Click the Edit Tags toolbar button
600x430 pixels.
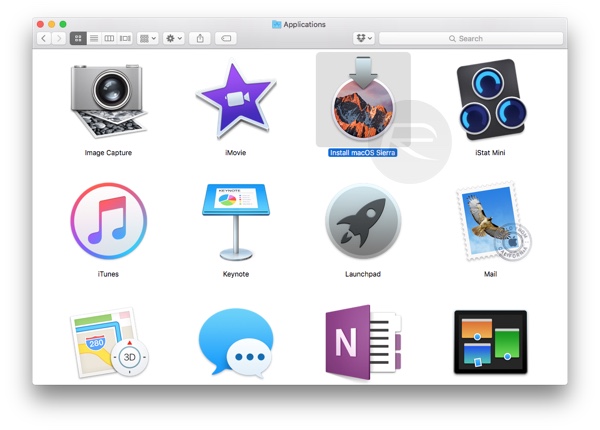226,38
